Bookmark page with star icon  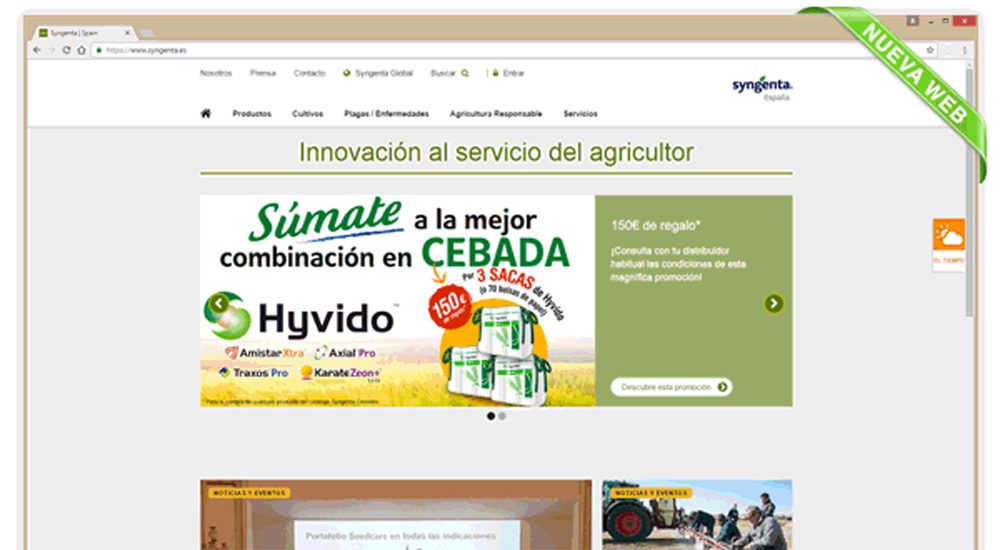pos(930,50)
